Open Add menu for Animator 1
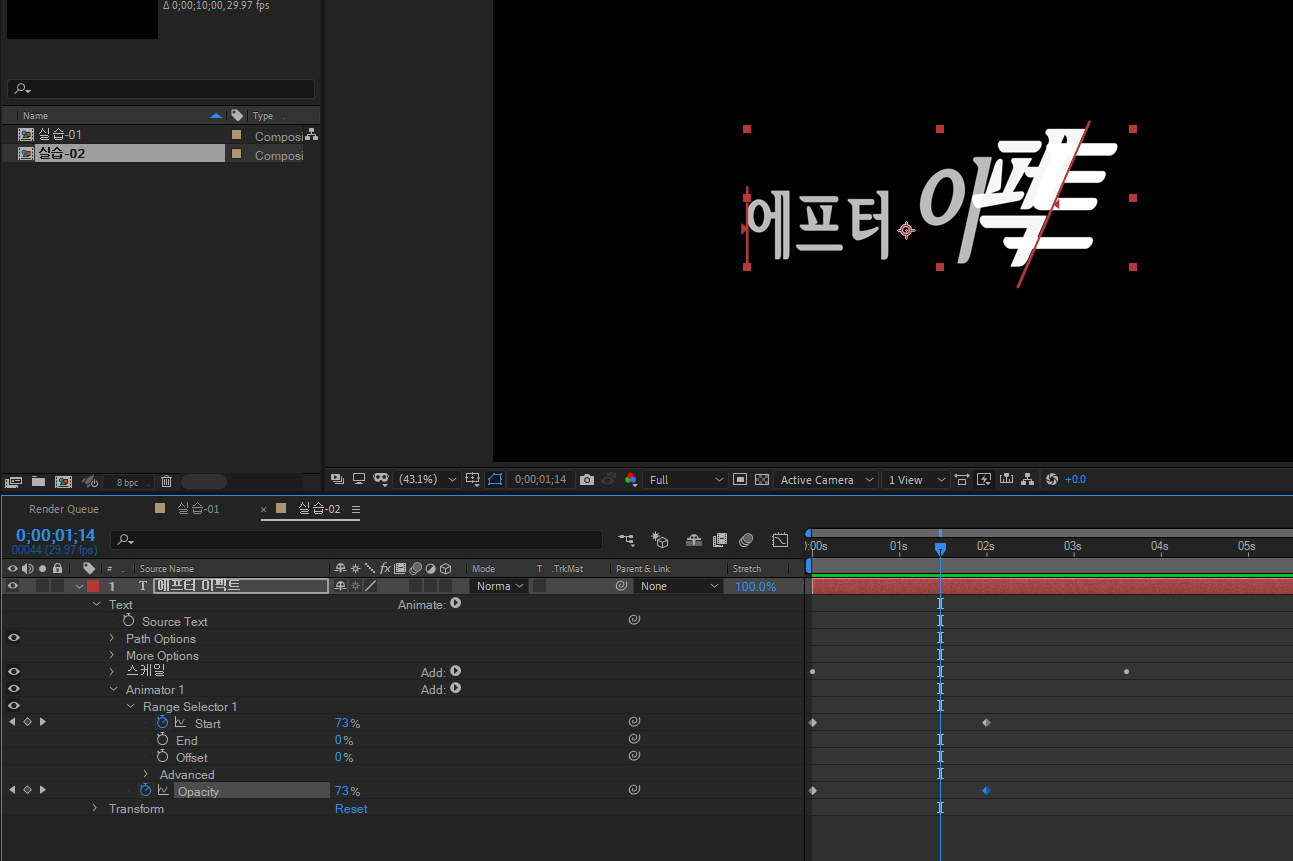1293x861 pixels. pos(455,688)
